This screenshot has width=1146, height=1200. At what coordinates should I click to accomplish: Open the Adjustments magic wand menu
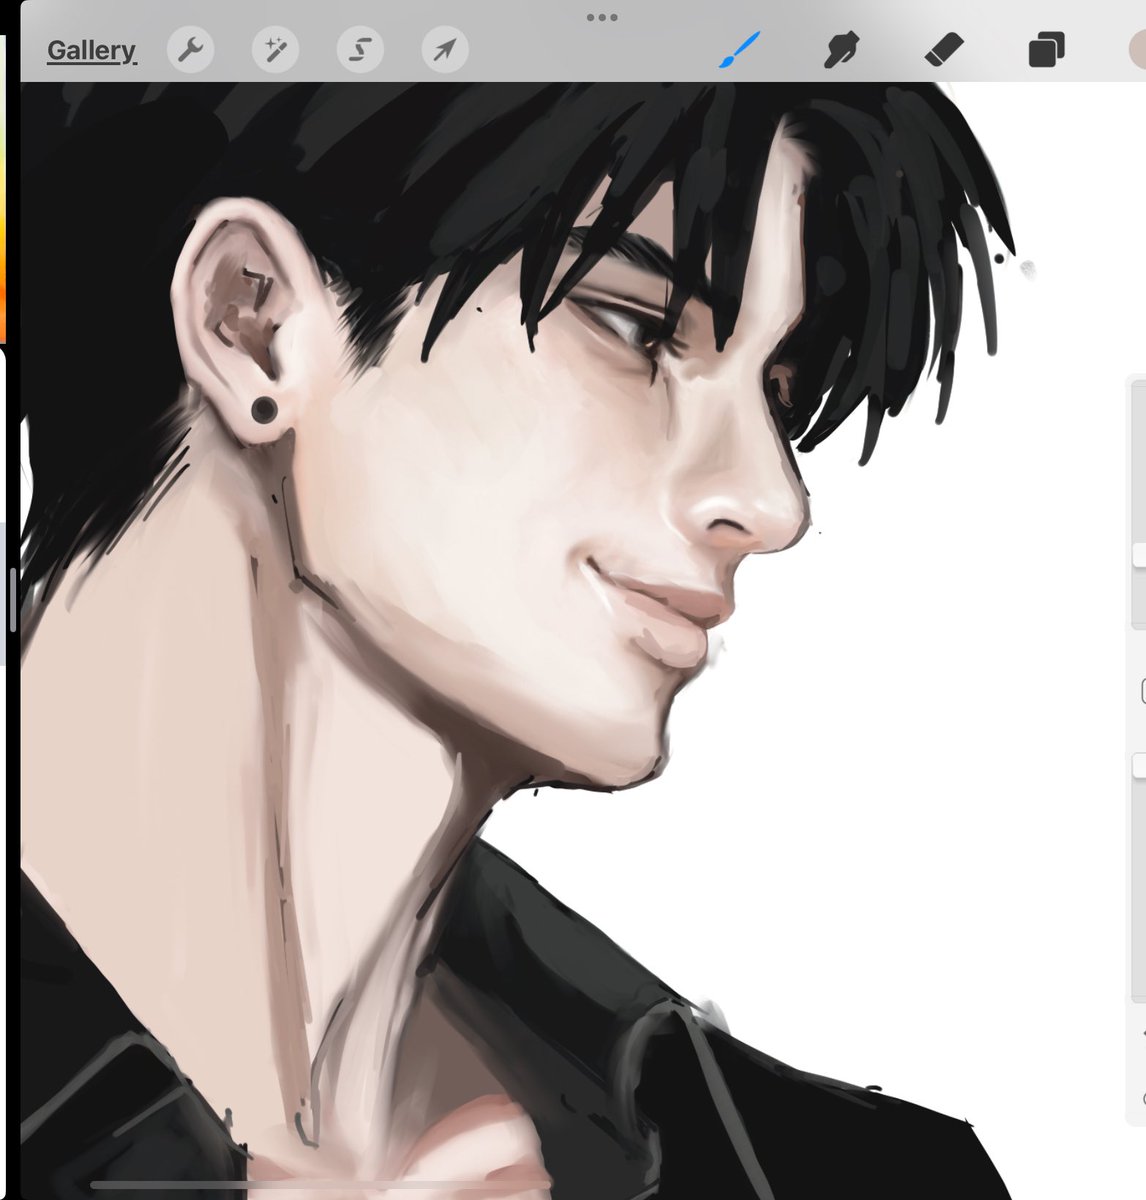275,48
